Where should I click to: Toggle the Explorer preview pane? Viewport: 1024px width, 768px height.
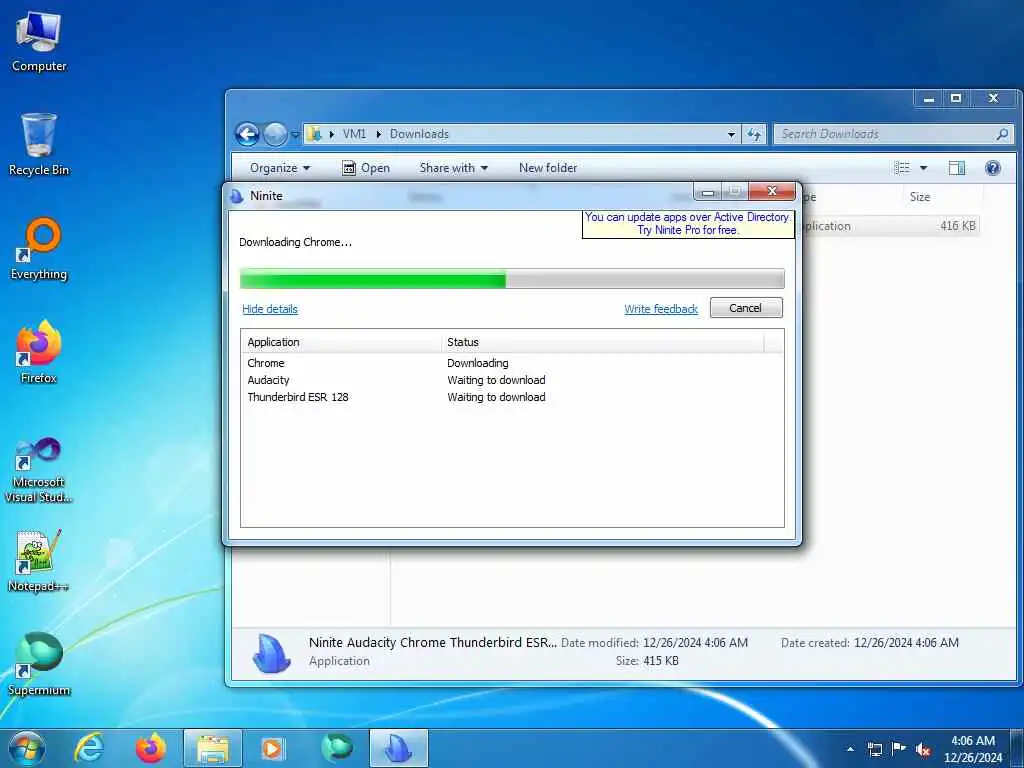tap(957, 168)
